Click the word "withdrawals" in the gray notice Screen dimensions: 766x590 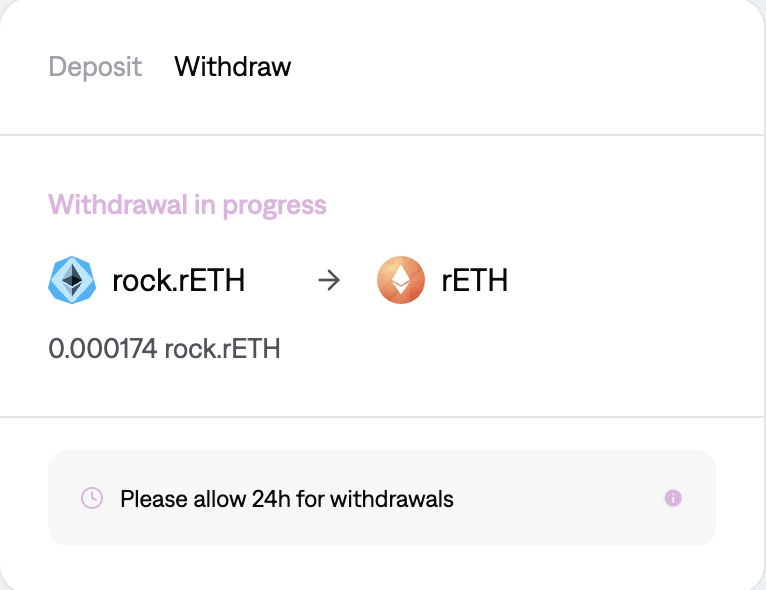pos(392,498)
